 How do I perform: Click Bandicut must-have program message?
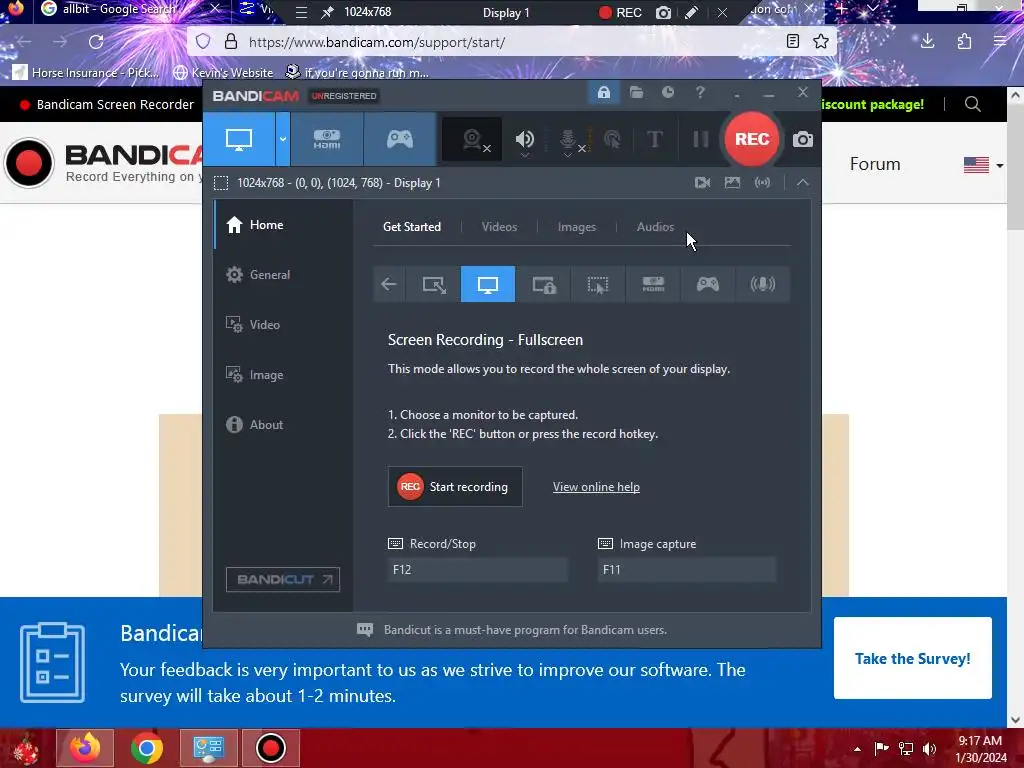pyautogui.click(x=525, y=630)
